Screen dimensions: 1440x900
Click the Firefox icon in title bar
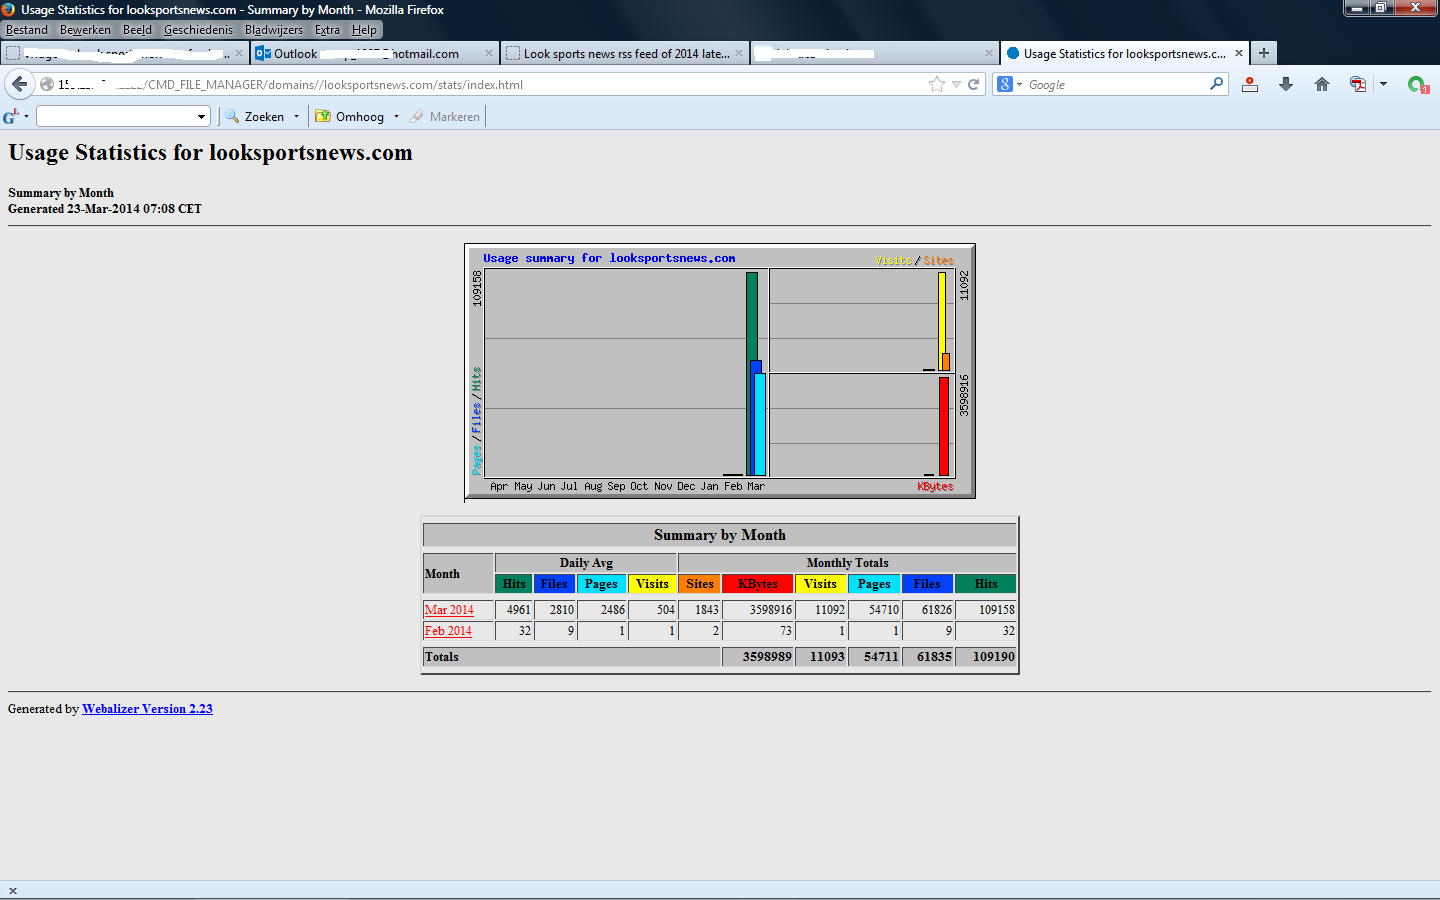point(9,9)
